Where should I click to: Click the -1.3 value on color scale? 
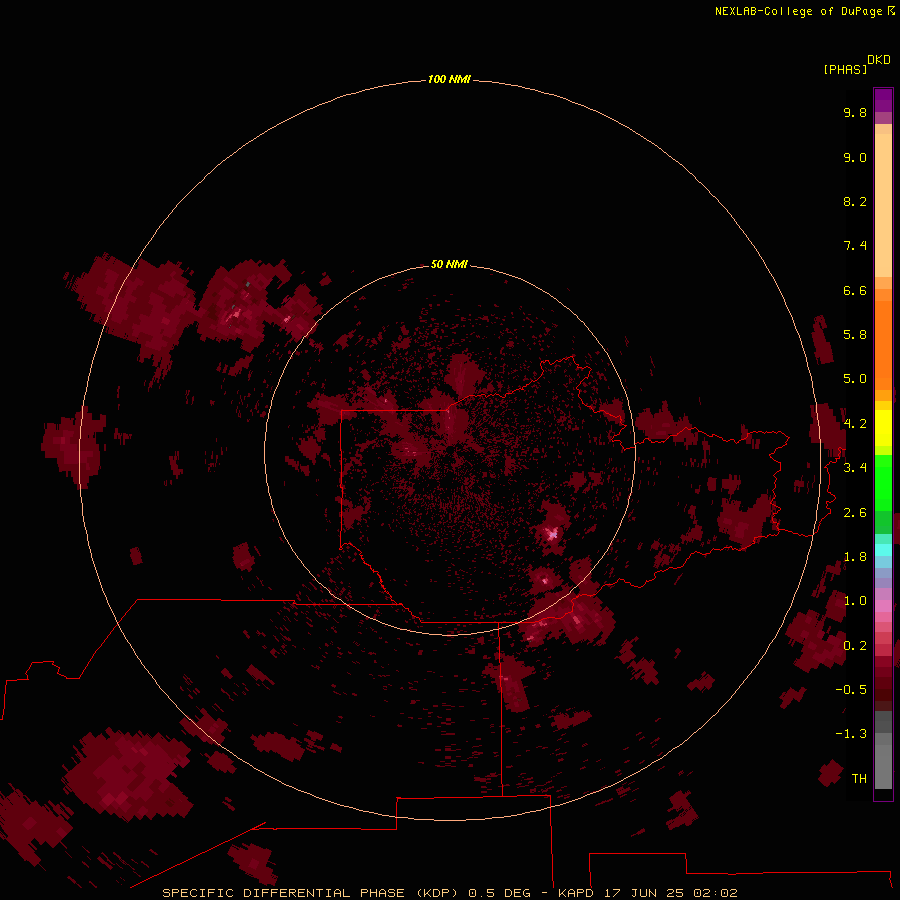coord(851,734)
